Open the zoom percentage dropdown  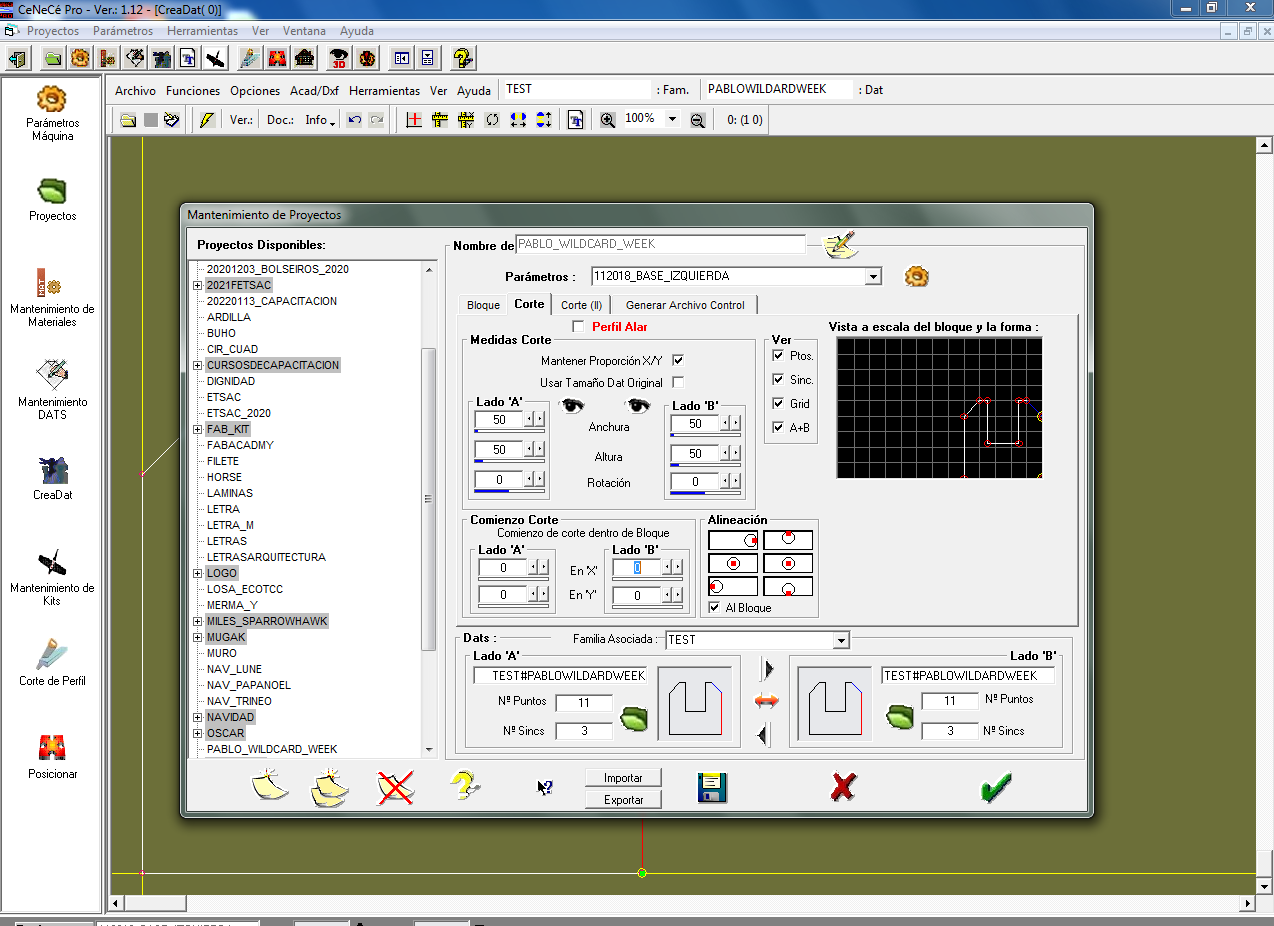click(672, 119)
